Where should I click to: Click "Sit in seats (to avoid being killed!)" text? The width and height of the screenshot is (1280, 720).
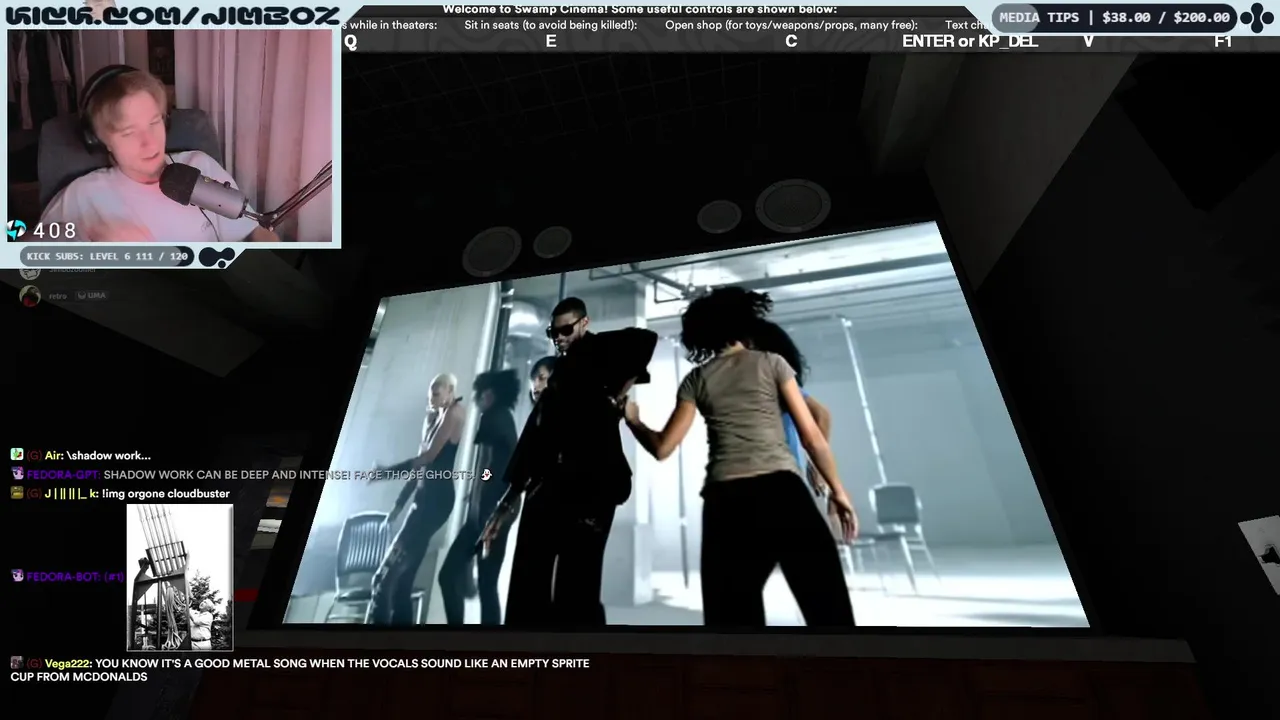click(x=551, y=25)
